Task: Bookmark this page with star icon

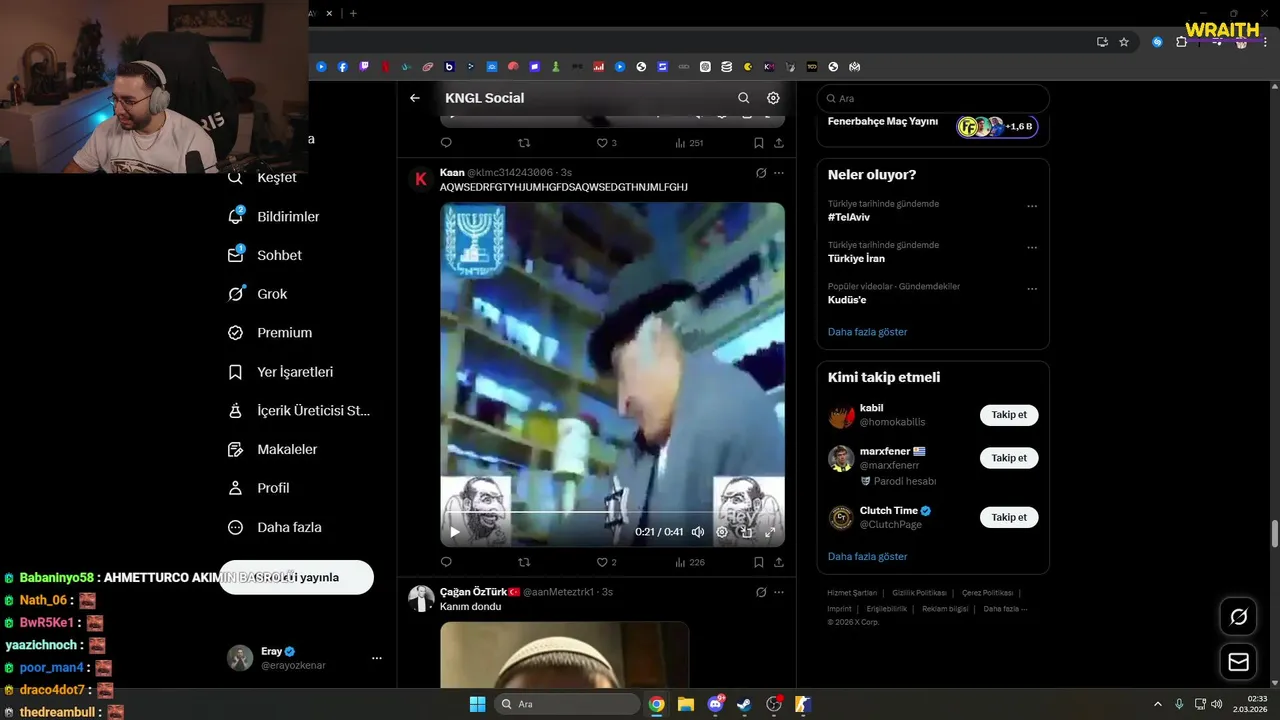Action: click(x=1124, y=42)
